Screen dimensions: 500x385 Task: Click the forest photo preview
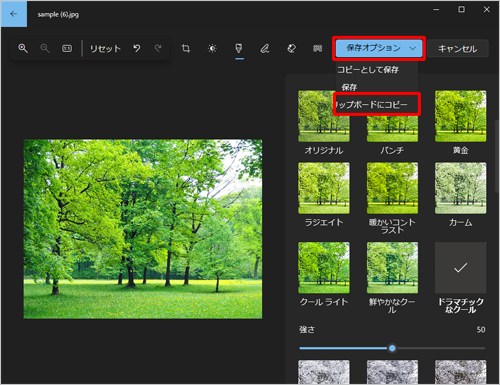tap(143, 229)
